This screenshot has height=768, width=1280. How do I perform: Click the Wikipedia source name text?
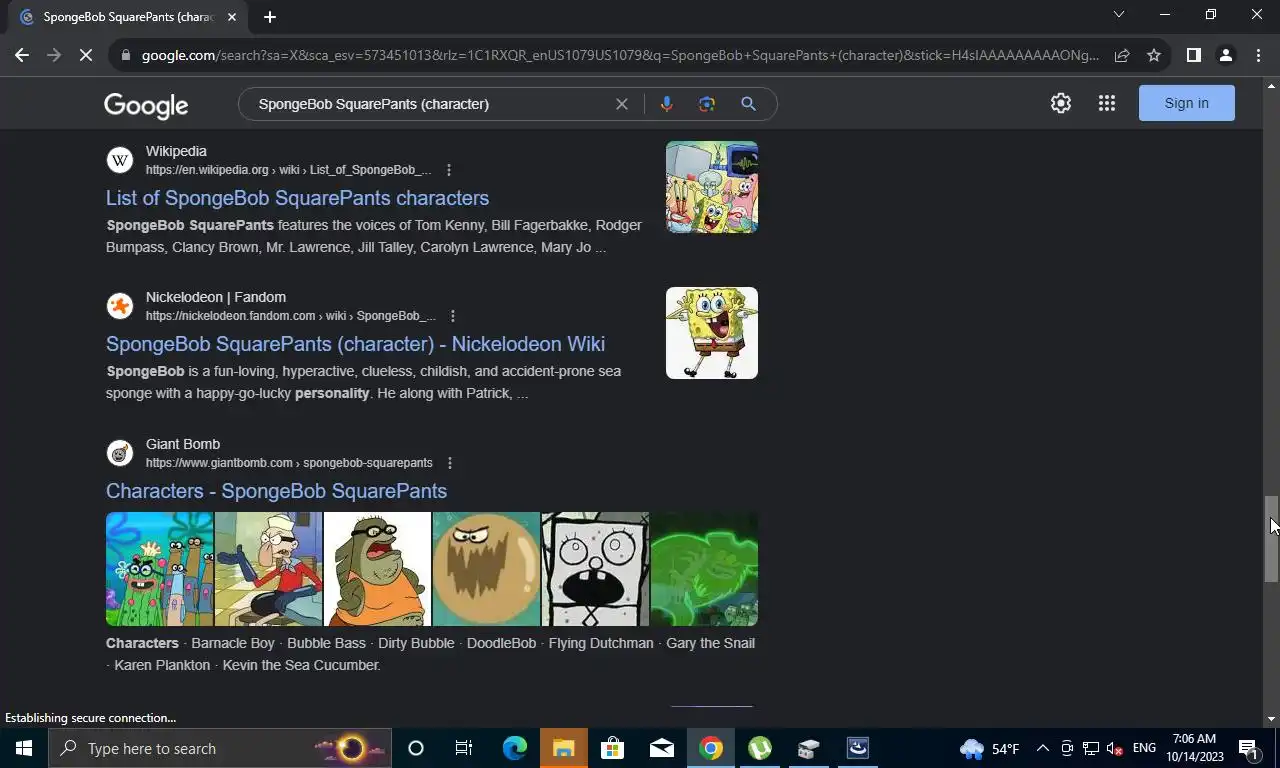(x=176, y=151)
